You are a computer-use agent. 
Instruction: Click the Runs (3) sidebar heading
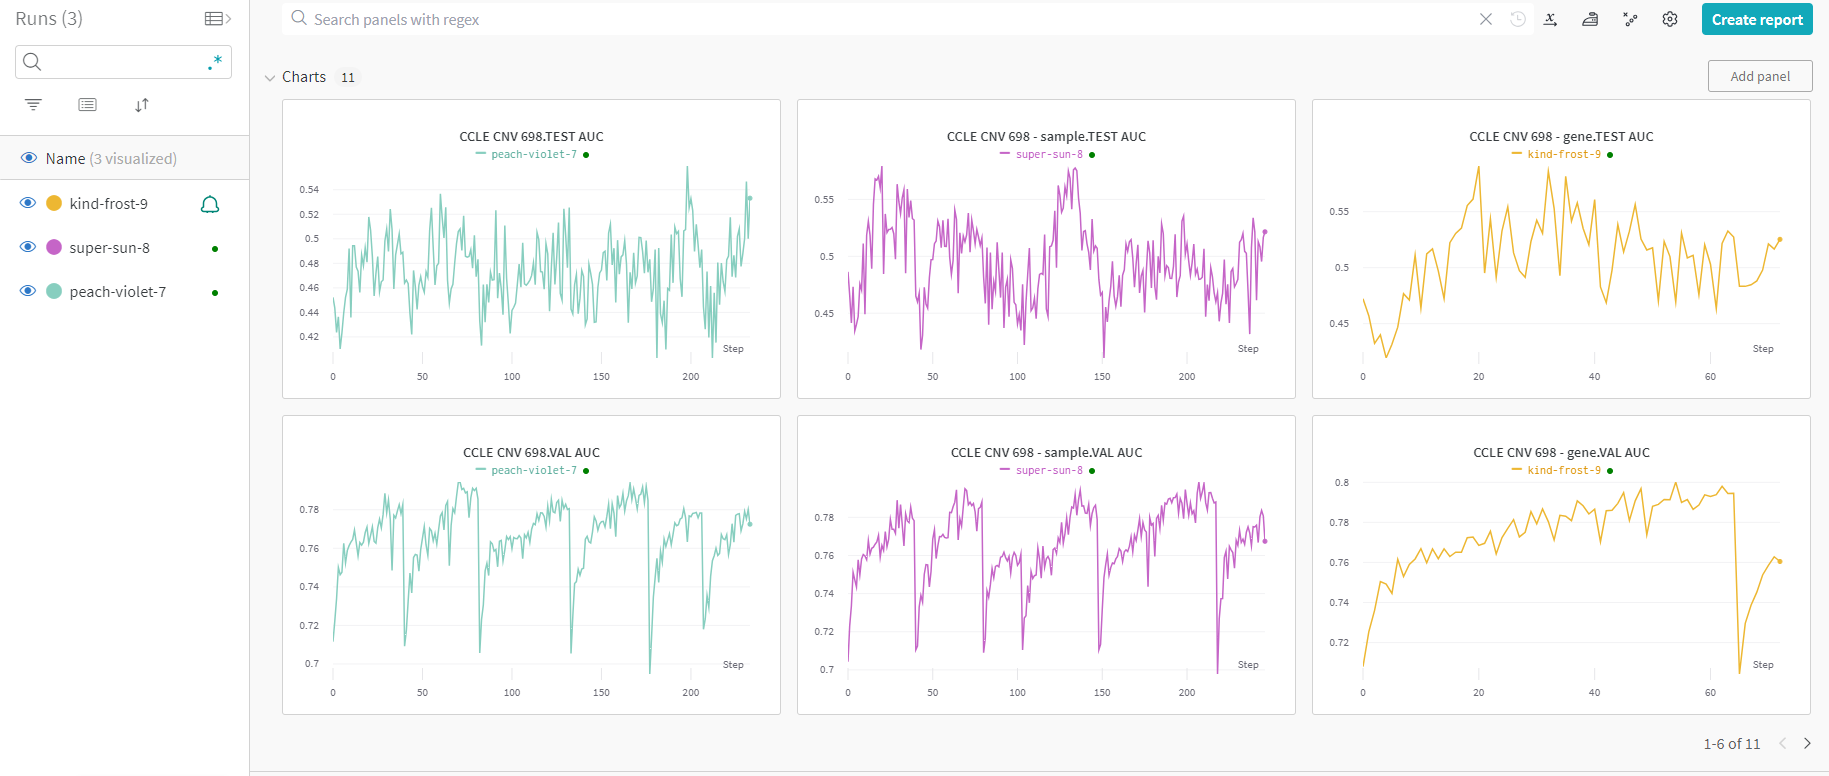49,19
